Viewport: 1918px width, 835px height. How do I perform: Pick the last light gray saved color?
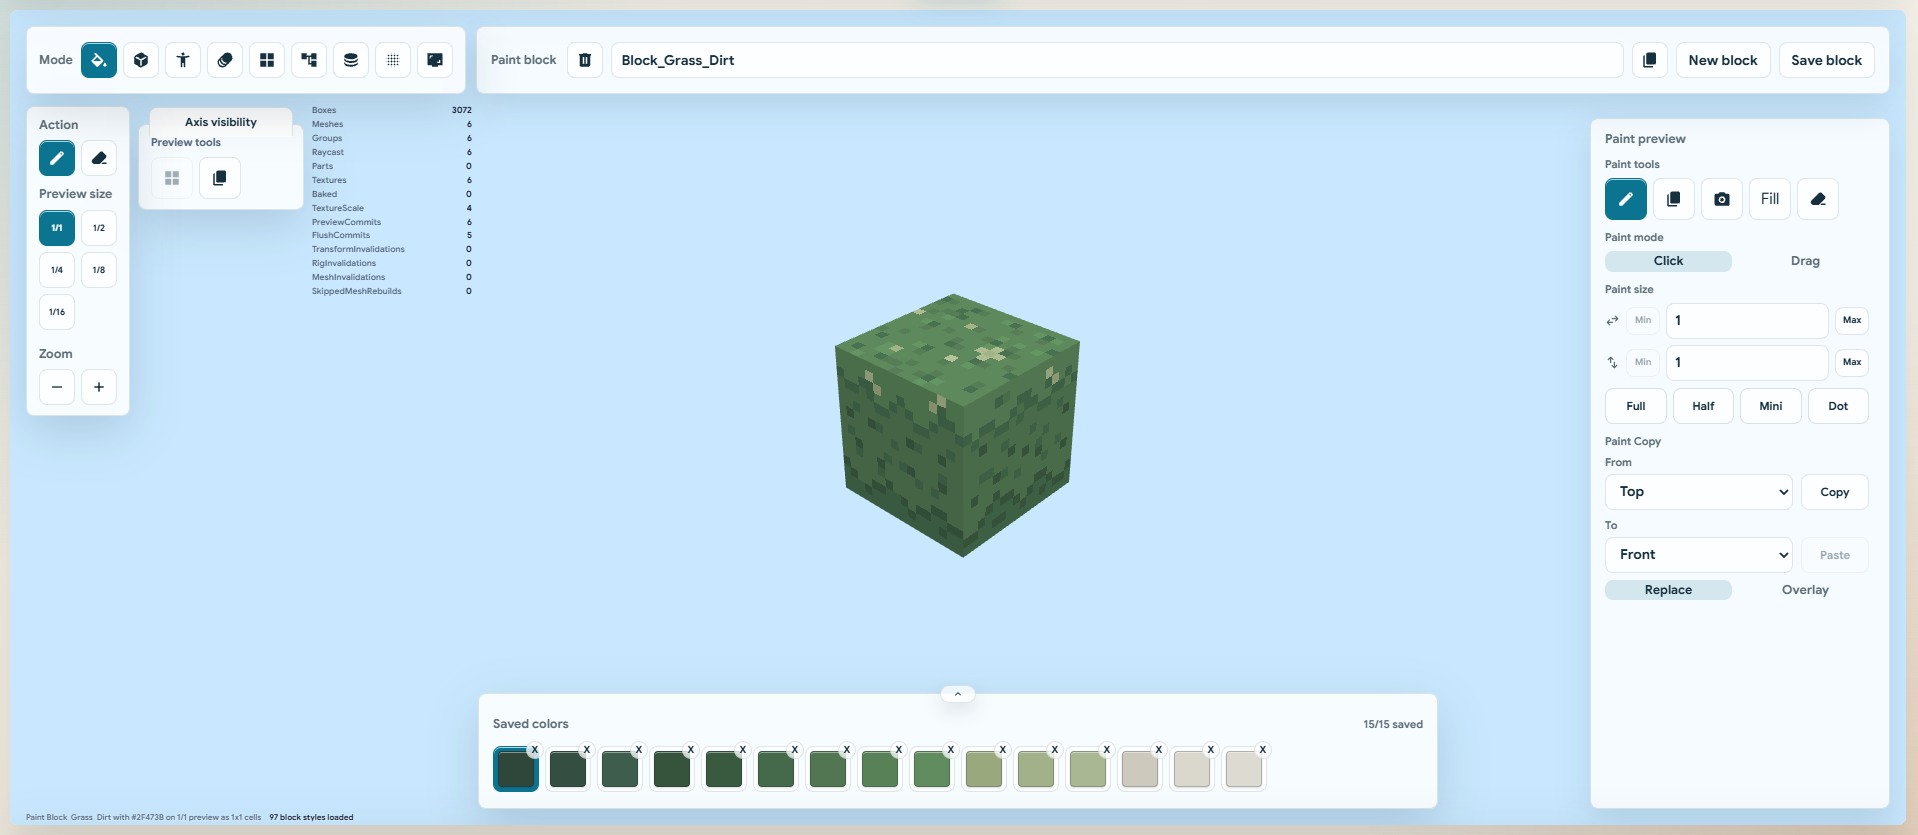[x=1244, y=769]
